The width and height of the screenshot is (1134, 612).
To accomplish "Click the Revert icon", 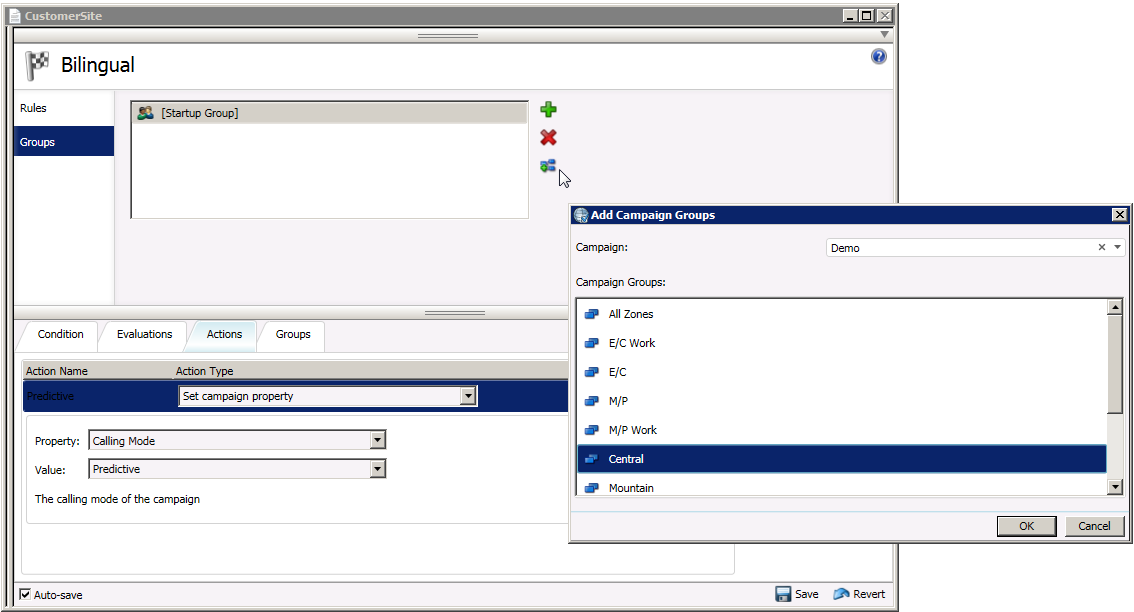I will coord(841,594).
